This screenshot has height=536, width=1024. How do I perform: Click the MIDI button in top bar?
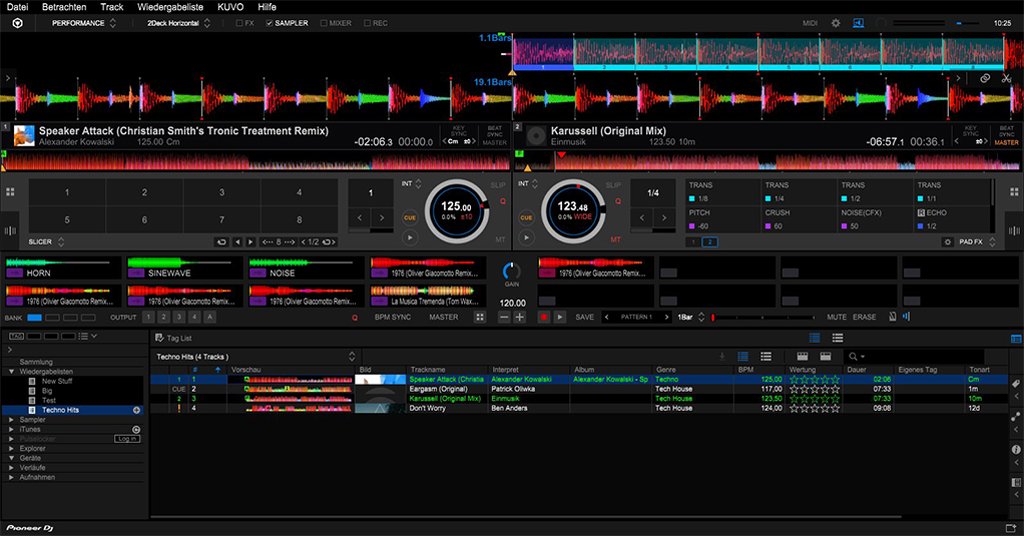coord(809,22)
